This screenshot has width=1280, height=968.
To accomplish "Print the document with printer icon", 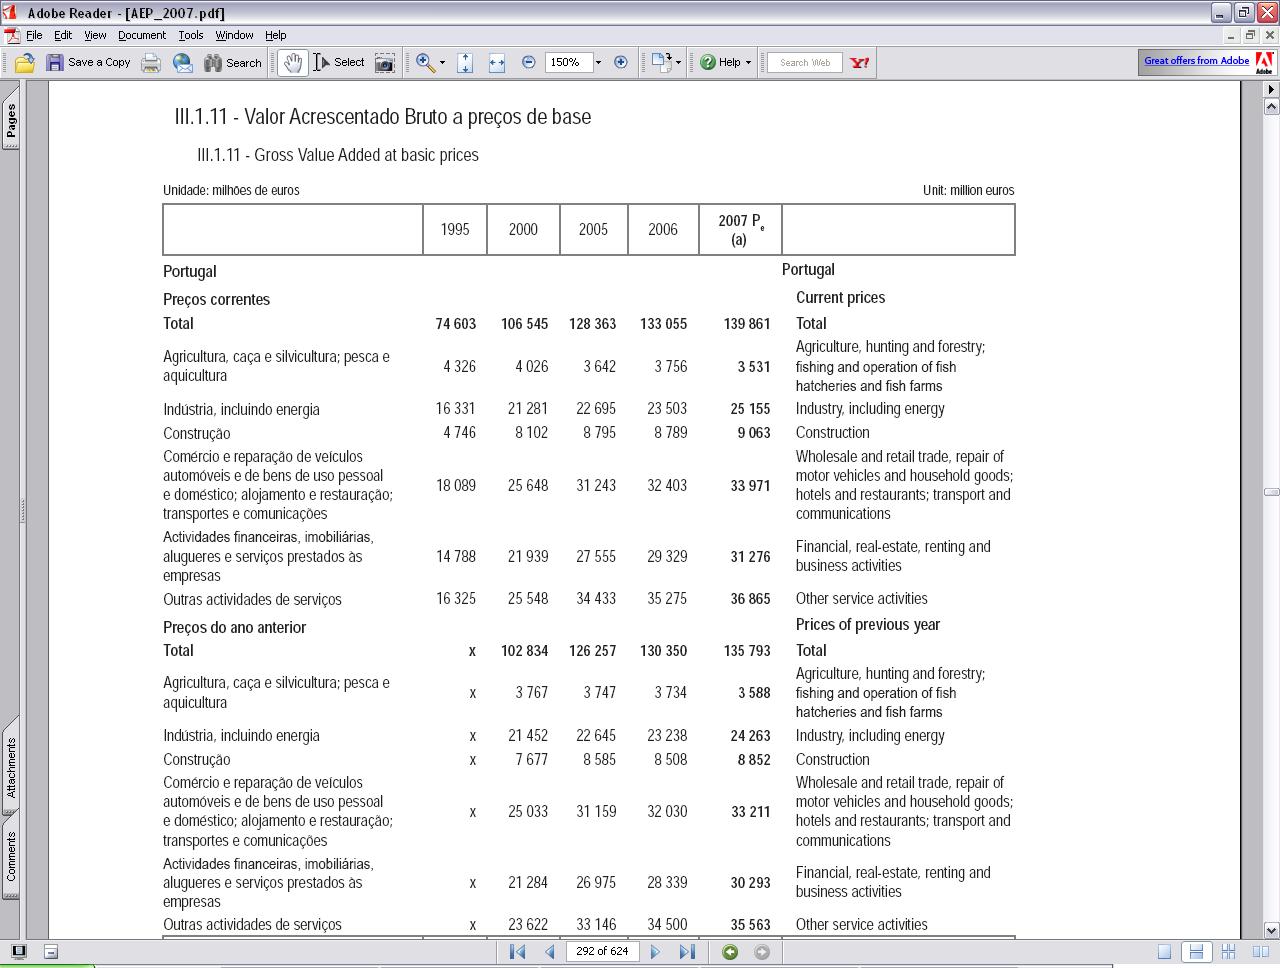I will point(151,63).
